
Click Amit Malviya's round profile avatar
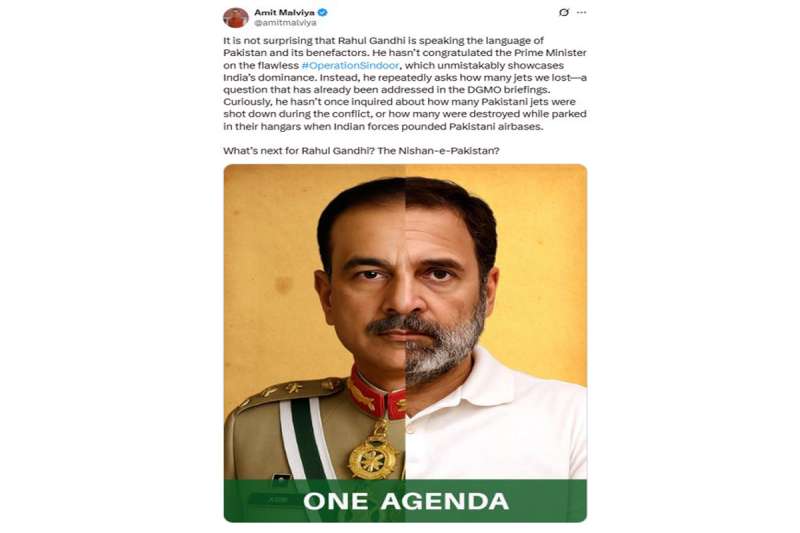[x=235, y=18]
